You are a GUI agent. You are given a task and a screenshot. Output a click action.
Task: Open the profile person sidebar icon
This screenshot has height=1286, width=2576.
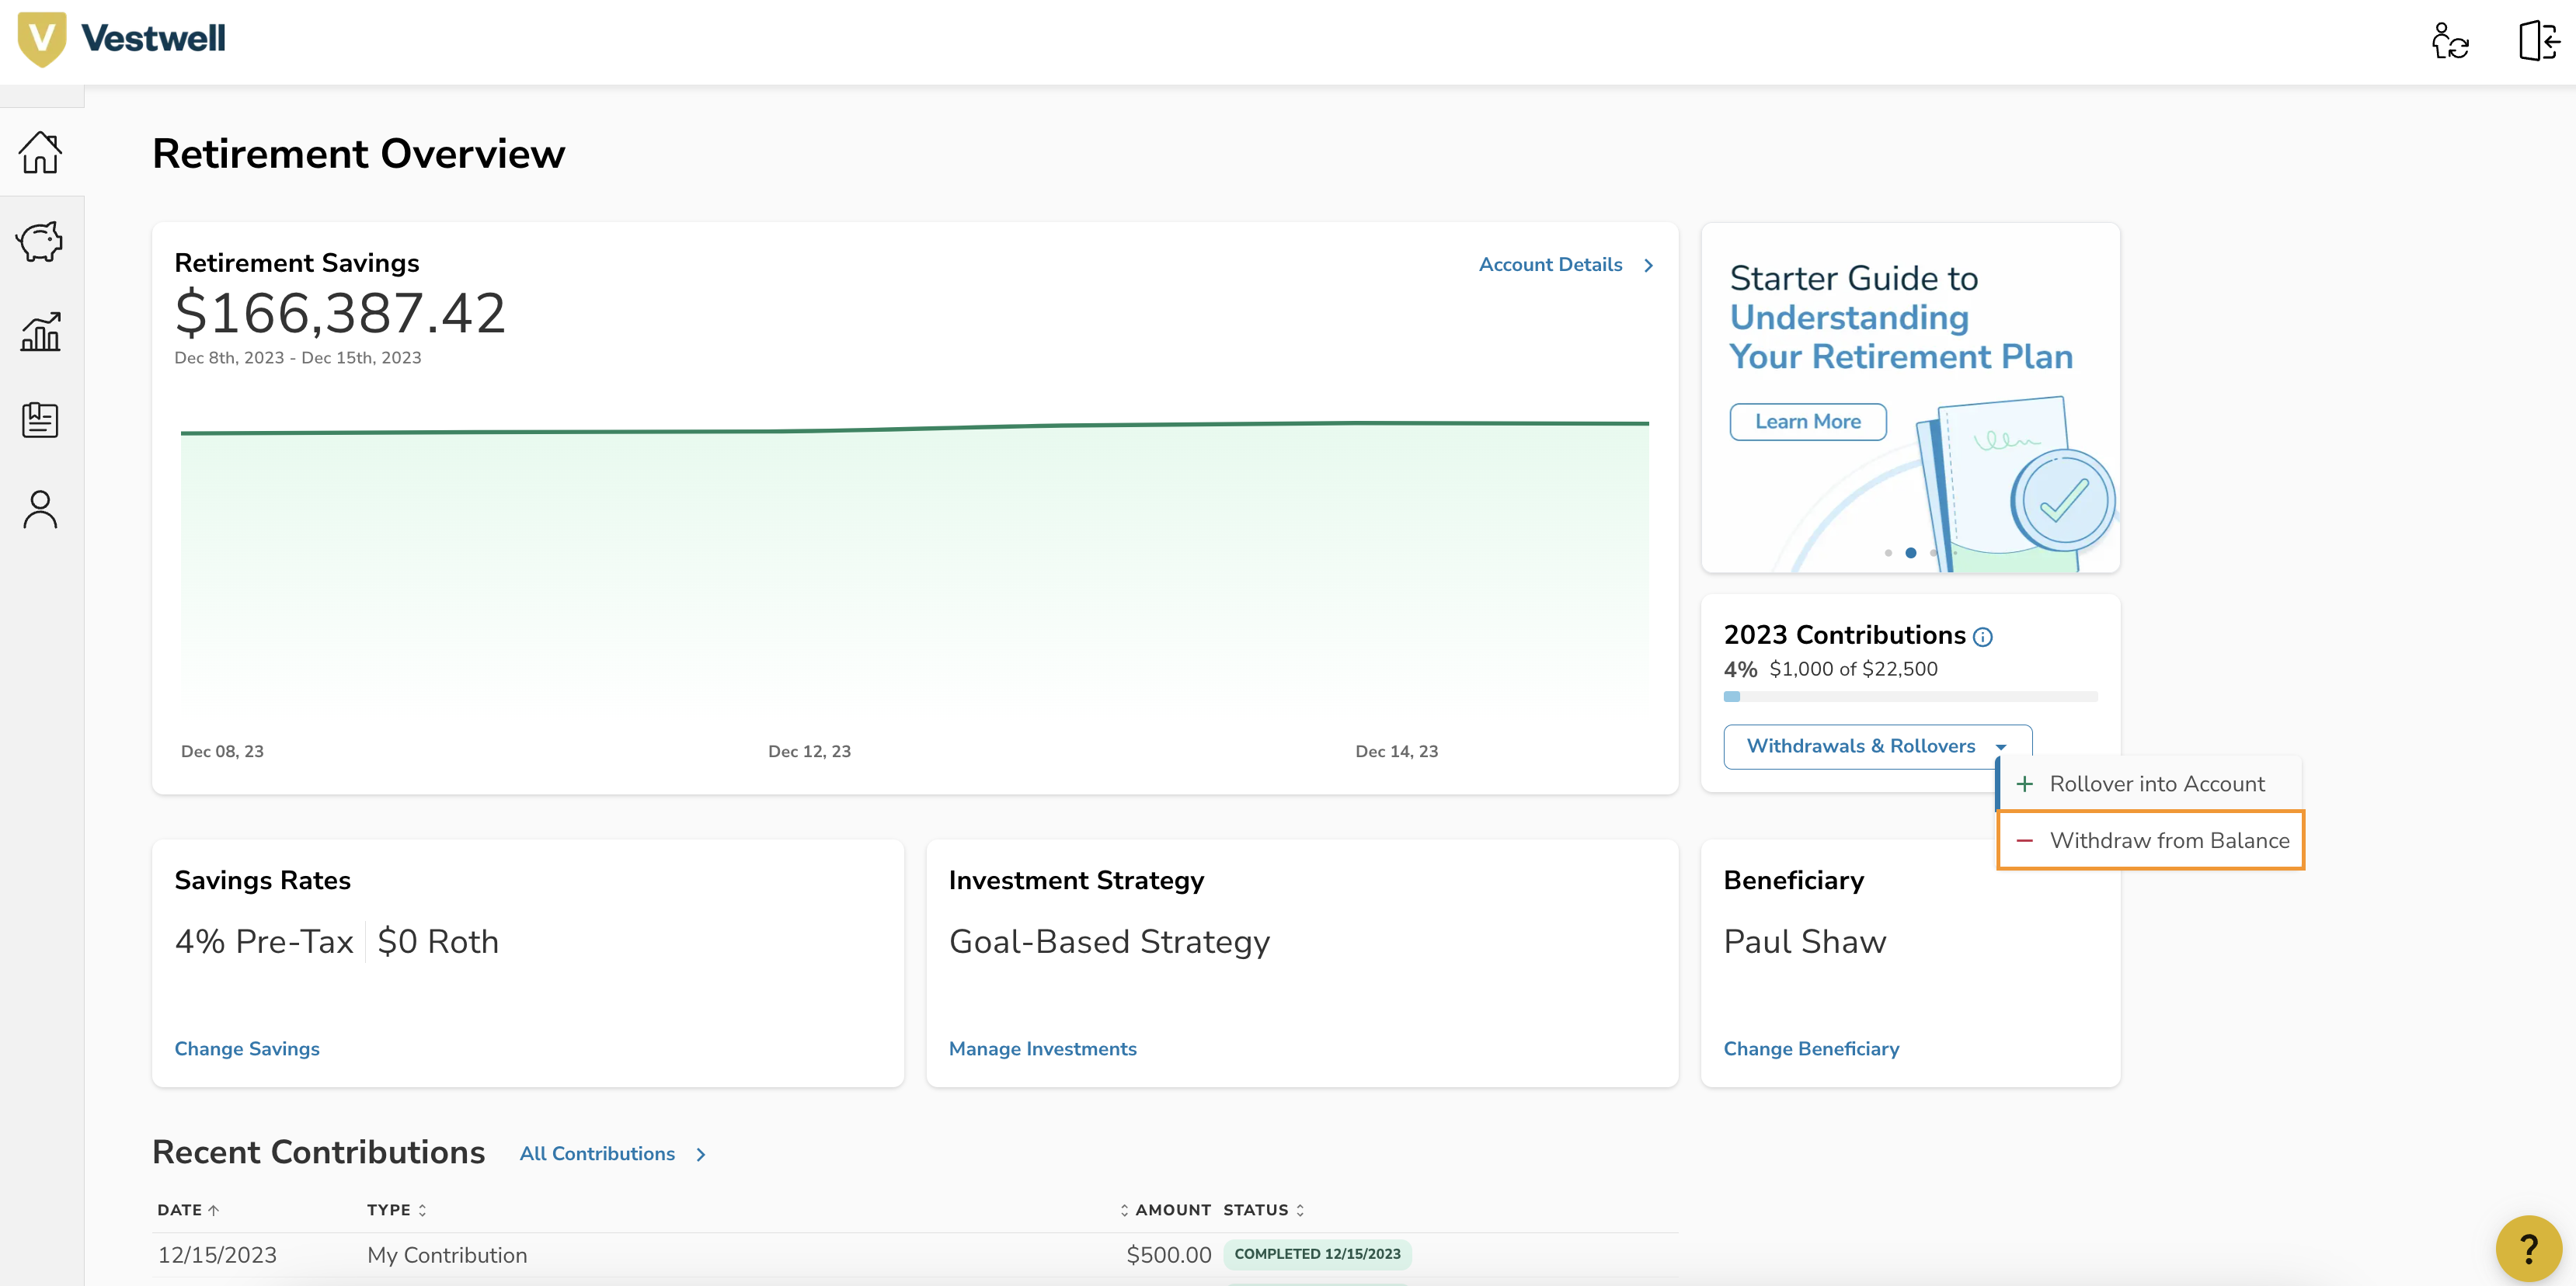pos(40,509)
